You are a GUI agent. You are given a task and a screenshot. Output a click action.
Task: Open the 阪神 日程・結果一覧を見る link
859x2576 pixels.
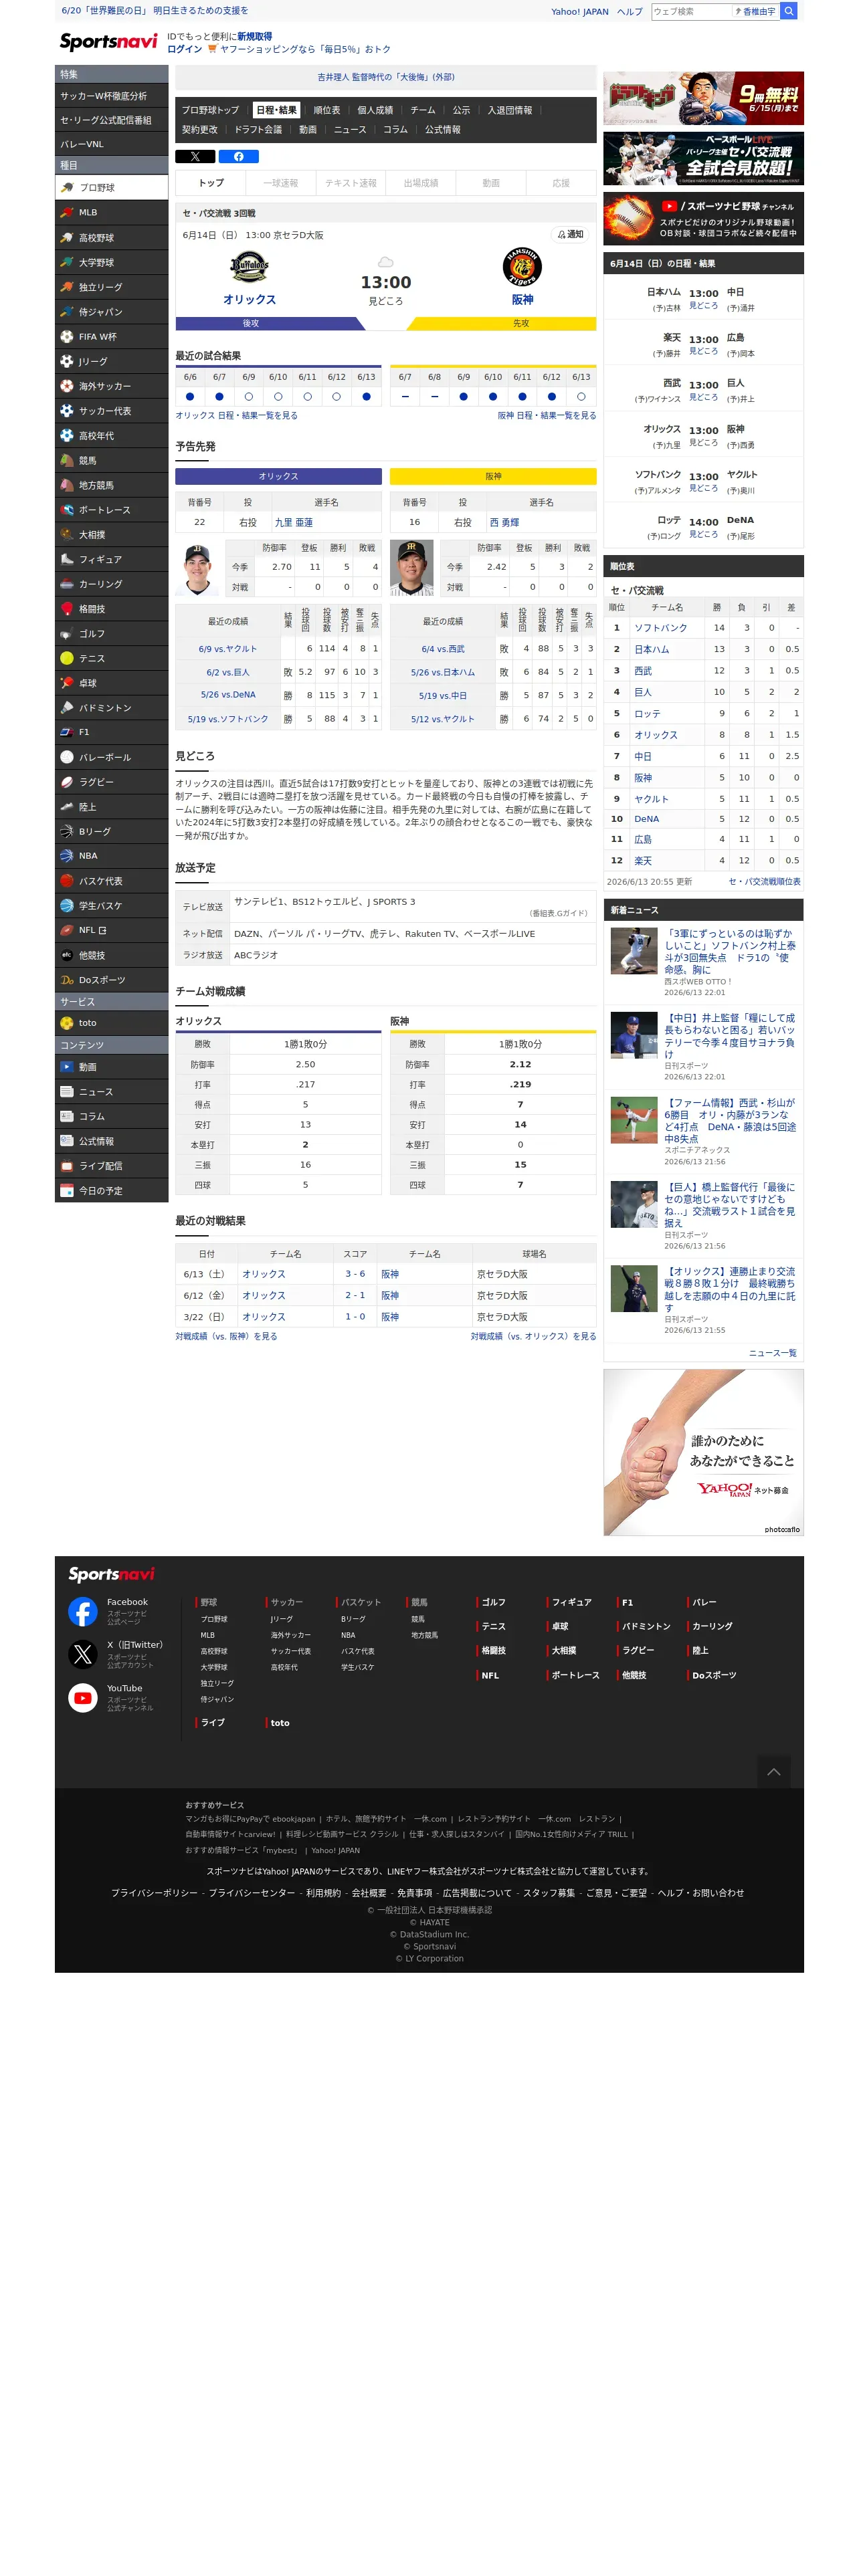tap(546, 416)
